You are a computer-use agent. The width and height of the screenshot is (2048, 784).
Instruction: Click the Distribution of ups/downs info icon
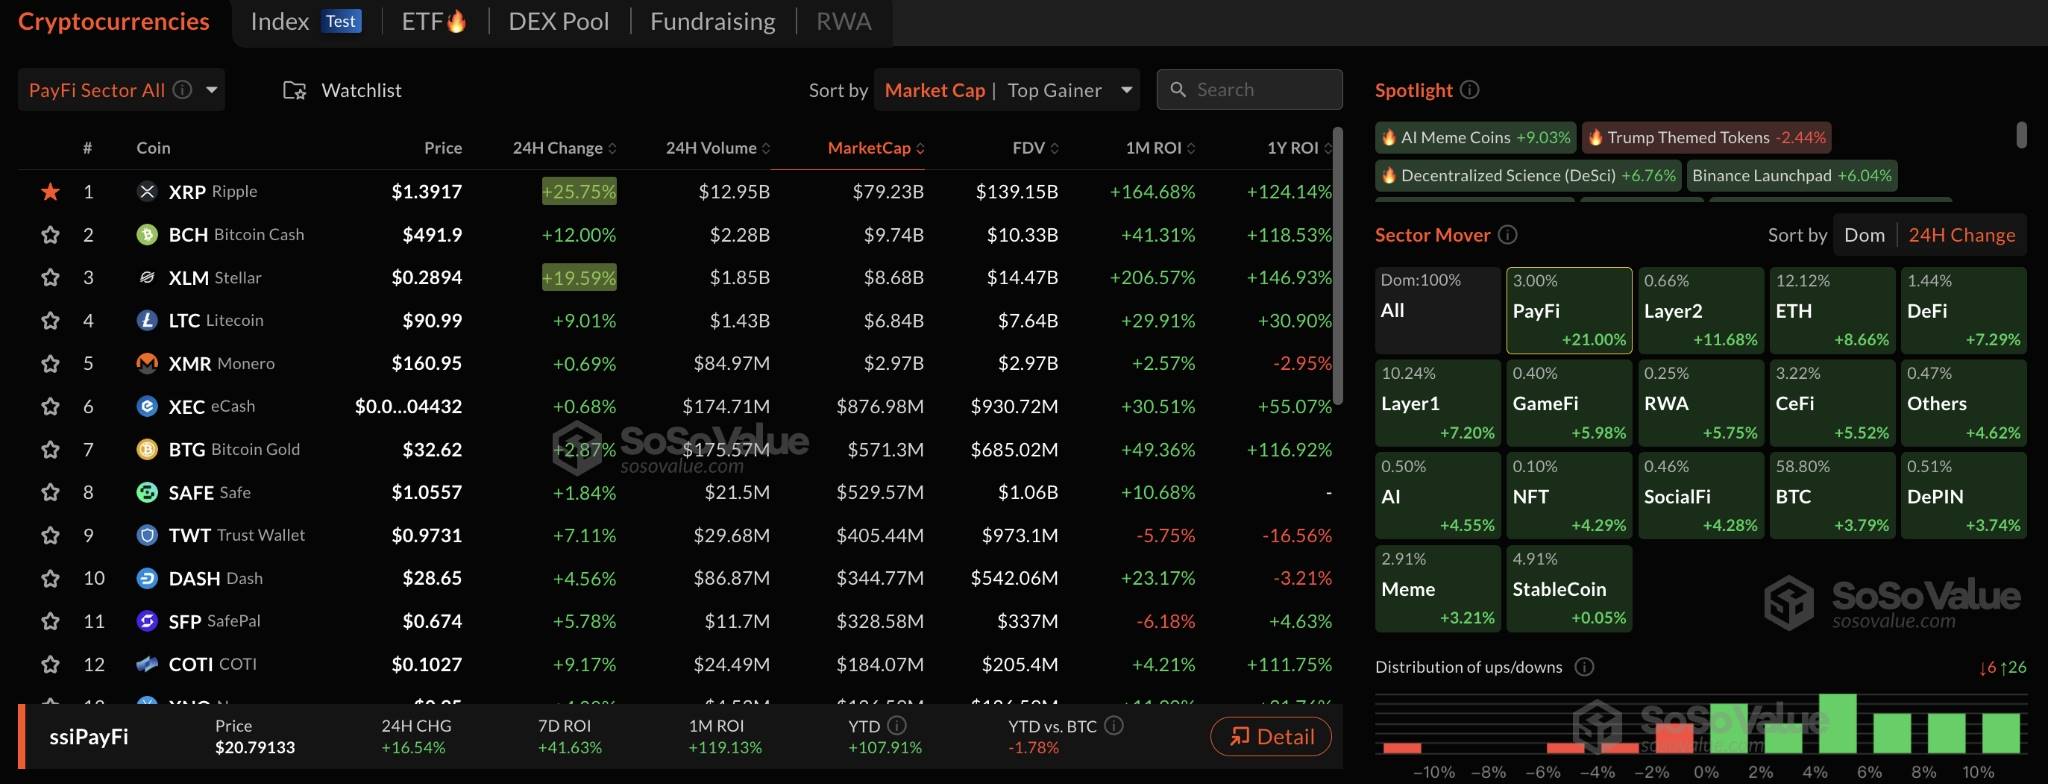click(1584, 667)
